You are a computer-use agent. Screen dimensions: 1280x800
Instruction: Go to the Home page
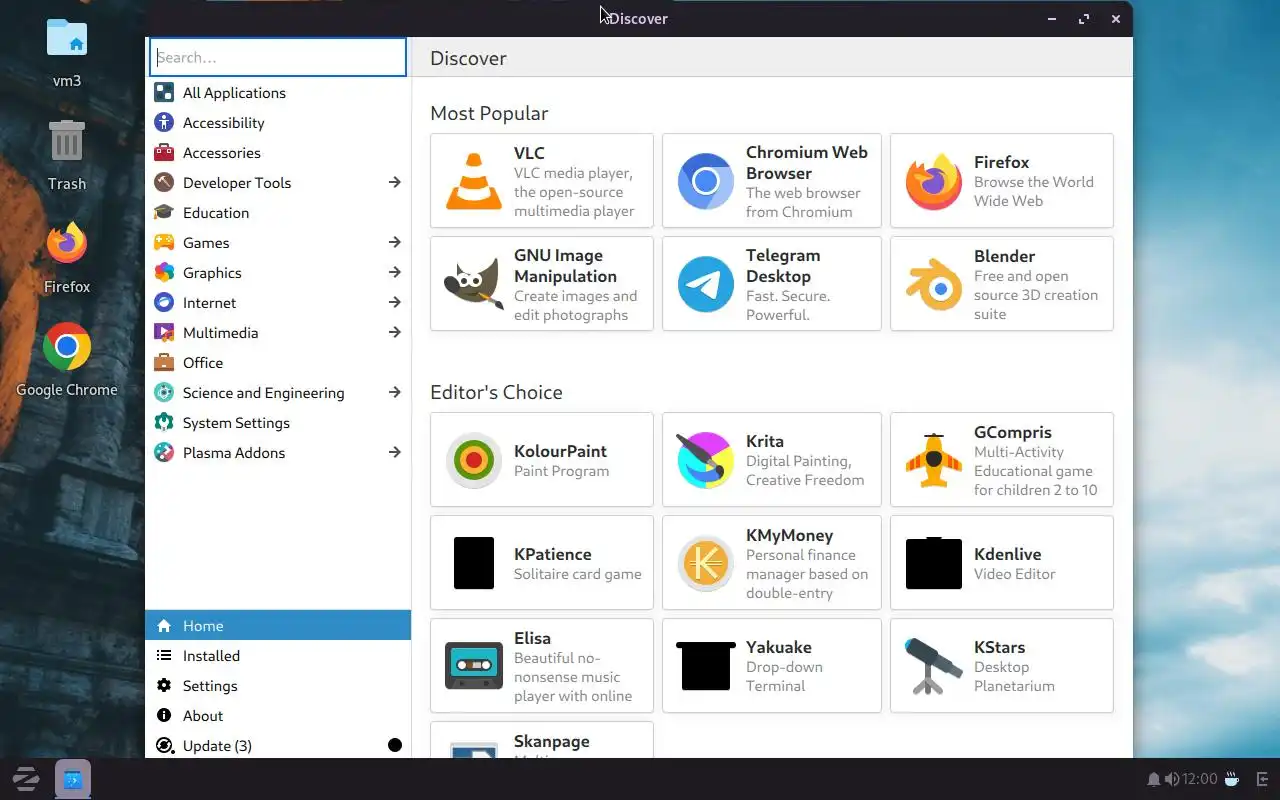[278, 625]
